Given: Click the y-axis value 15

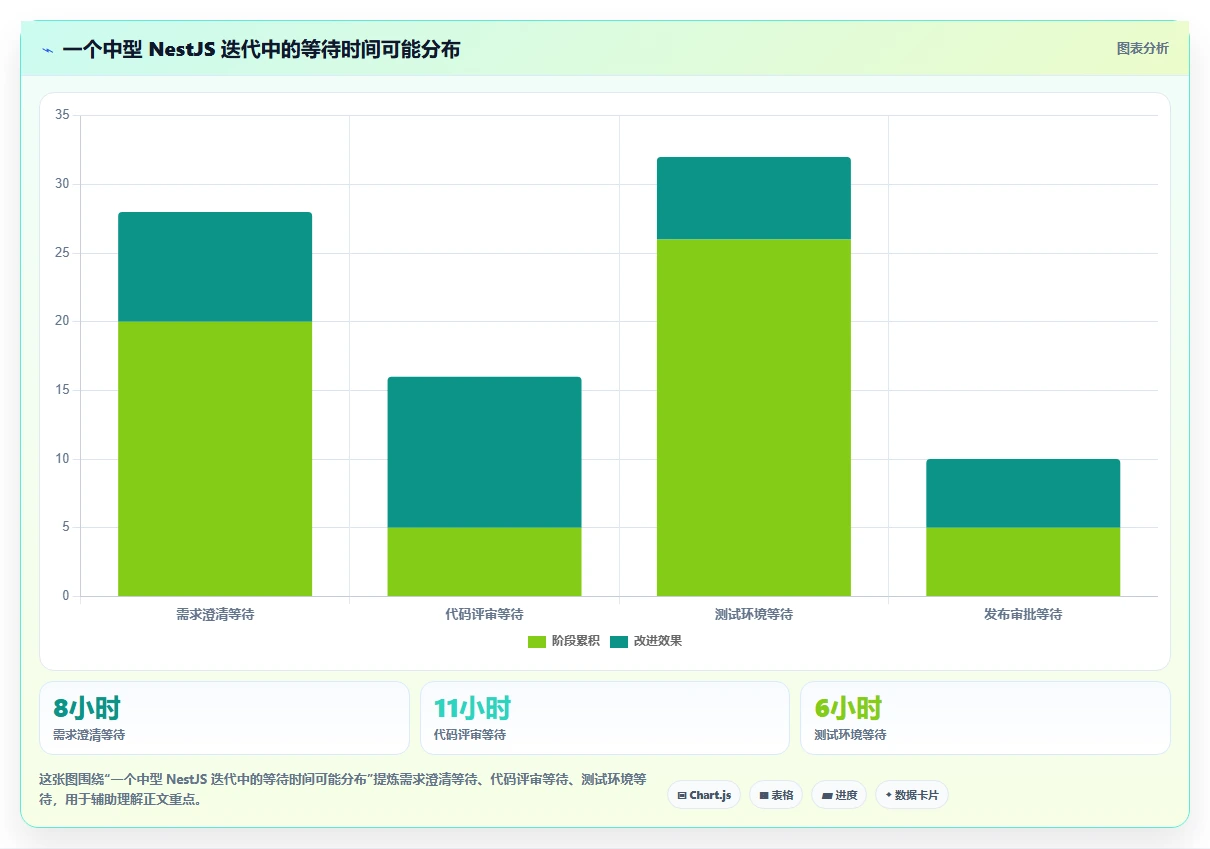Looking at the screenshot, I should point(62,390).
